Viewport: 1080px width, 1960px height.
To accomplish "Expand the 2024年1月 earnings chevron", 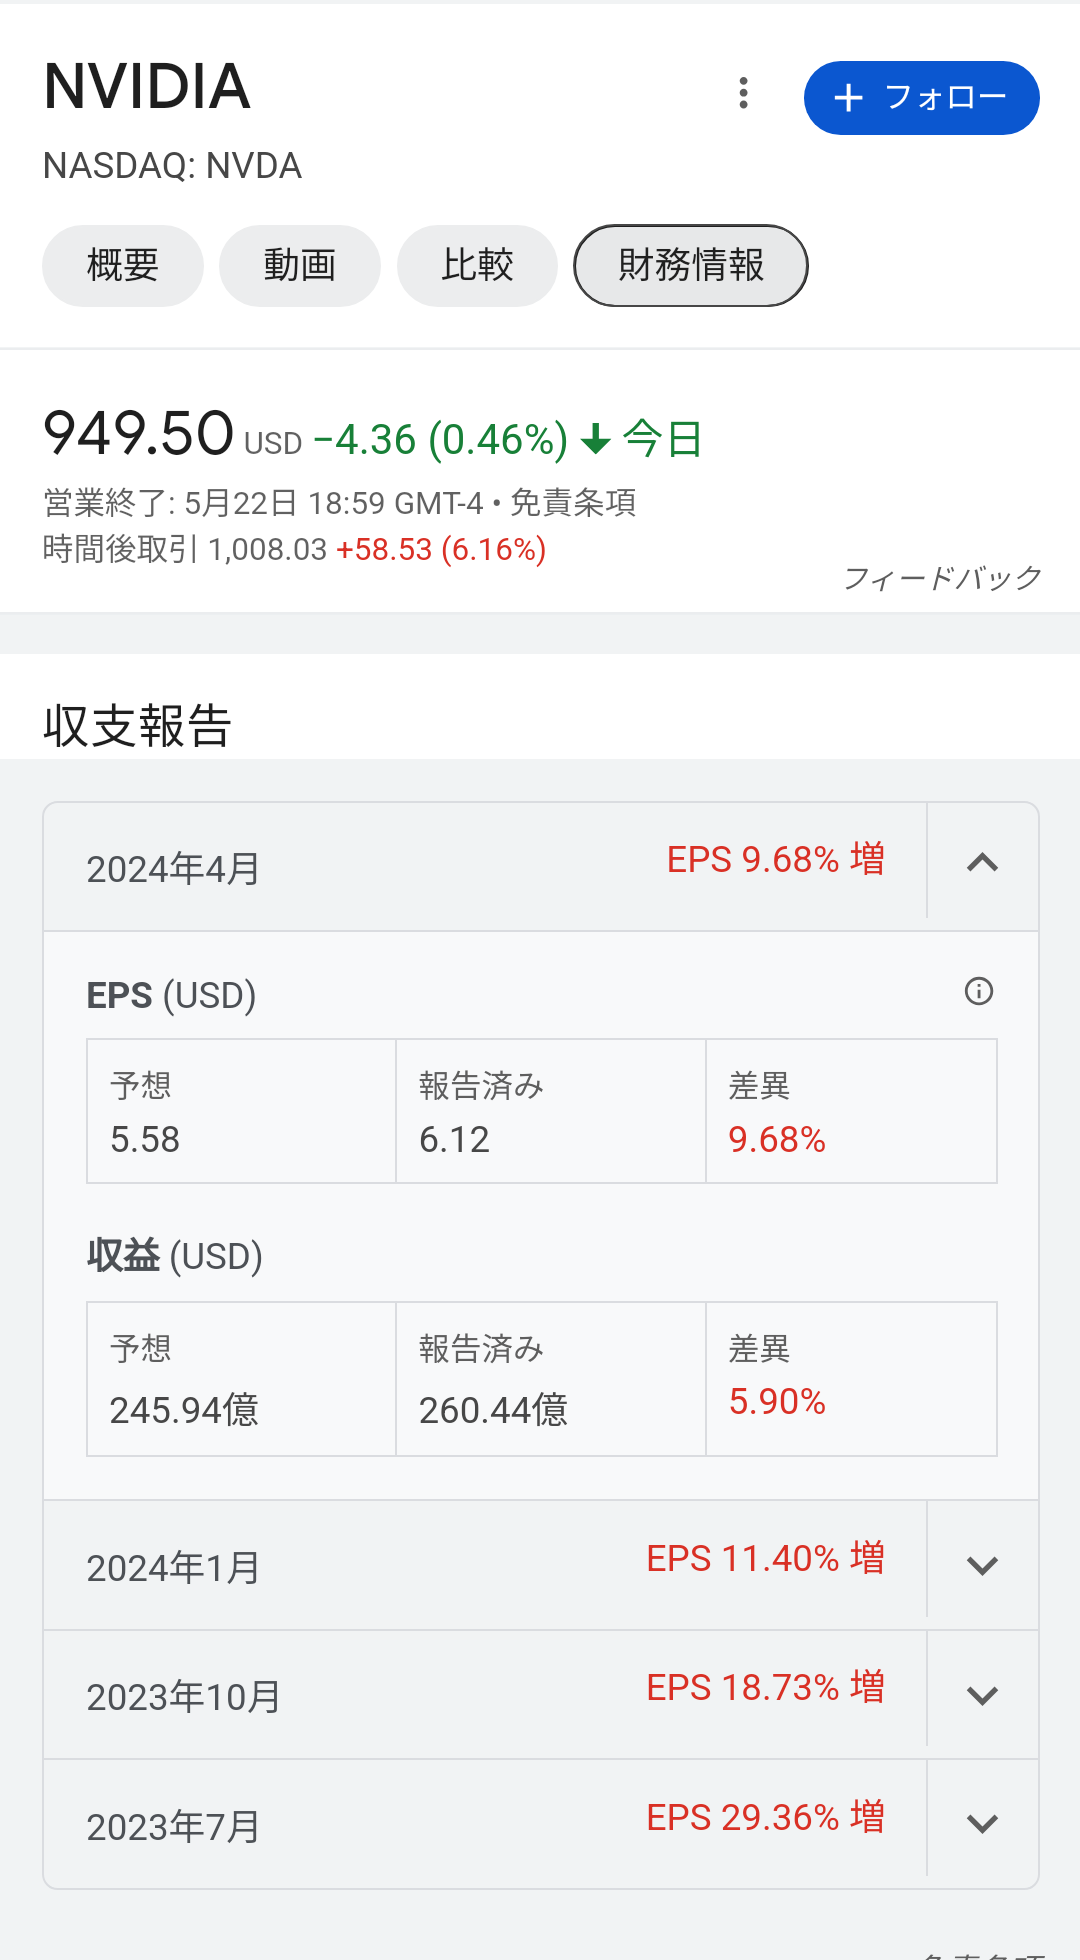I will pyautogui.click(x=983, y=1566).
